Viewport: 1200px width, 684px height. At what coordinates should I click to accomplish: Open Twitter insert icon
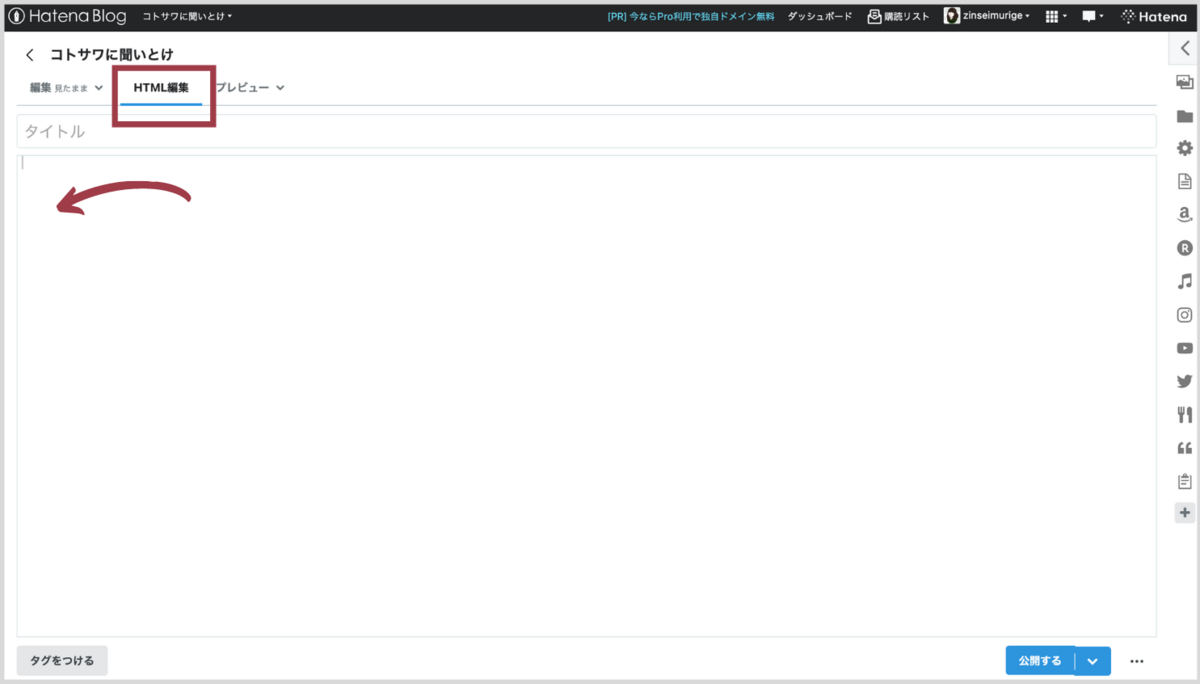(1184, 381)
